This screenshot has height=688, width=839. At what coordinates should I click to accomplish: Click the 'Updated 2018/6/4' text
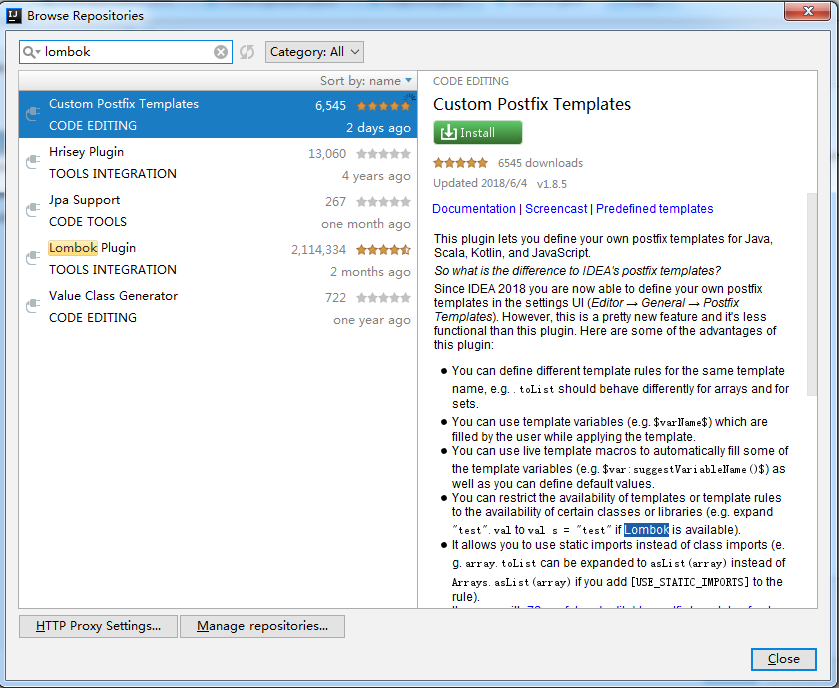(480, 184)
